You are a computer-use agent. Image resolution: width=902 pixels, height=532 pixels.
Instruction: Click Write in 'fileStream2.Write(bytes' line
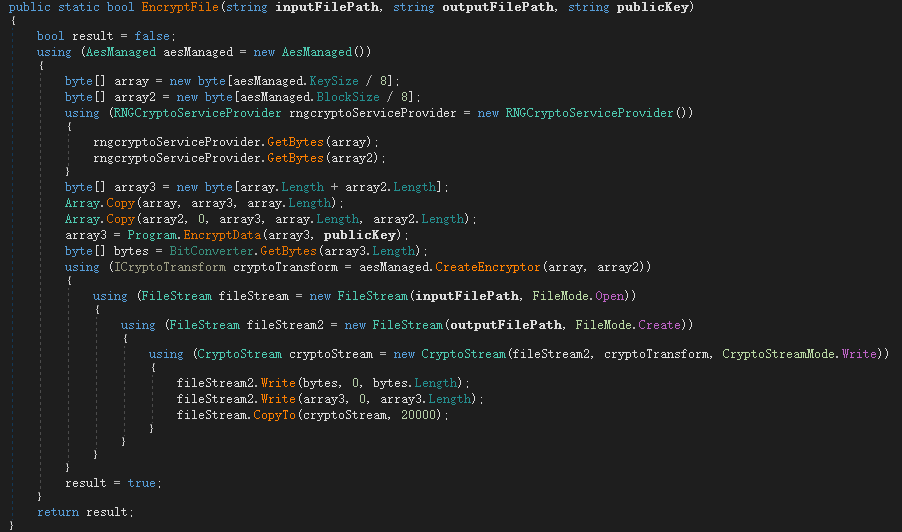coord(278,384)
